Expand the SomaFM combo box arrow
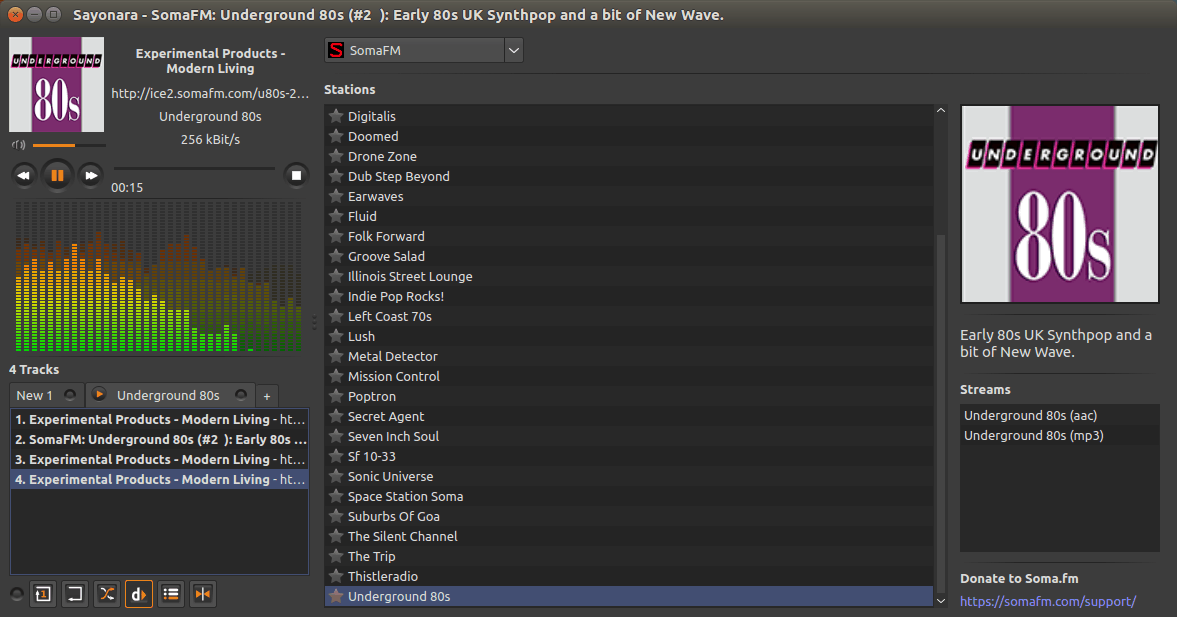 [513, 50]
